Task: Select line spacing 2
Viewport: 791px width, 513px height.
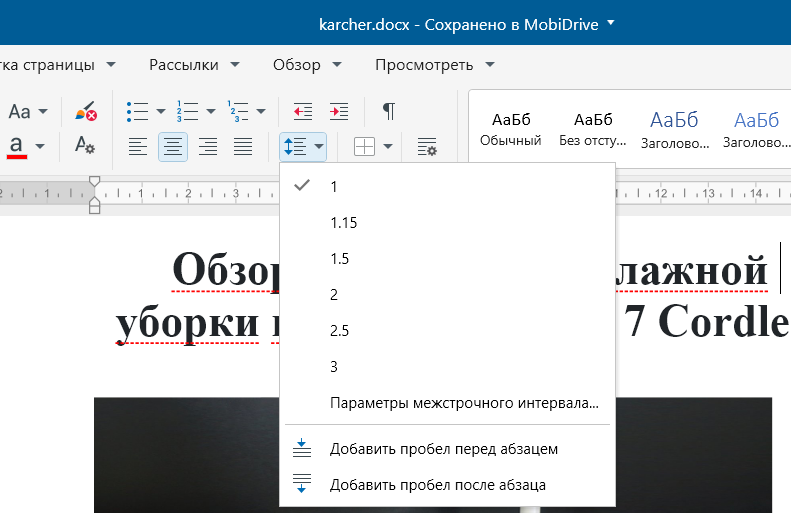Action: 447,295
